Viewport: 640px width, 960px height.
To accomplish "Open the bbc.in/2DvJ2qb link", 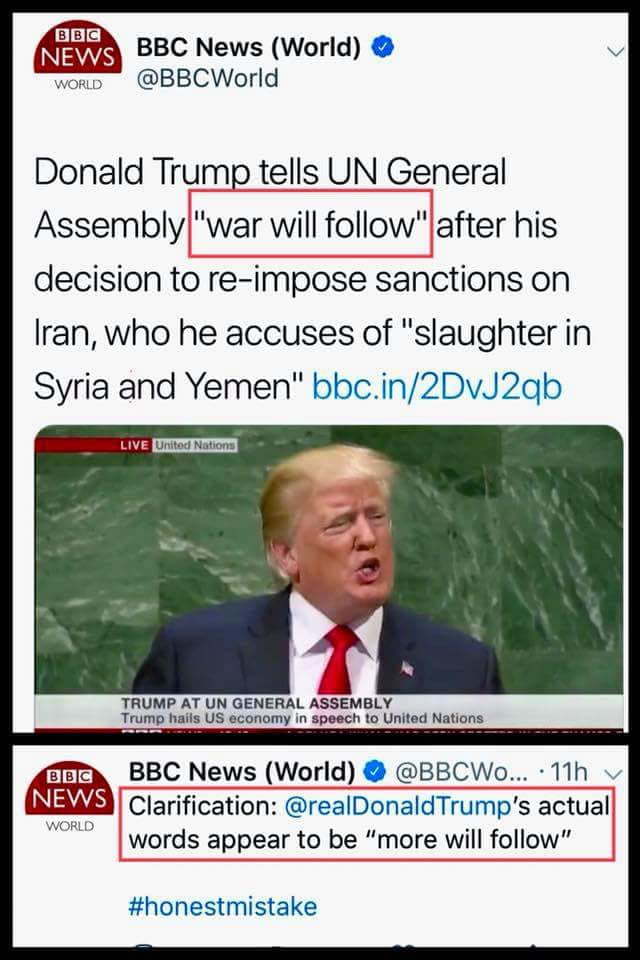I will 437,386.
